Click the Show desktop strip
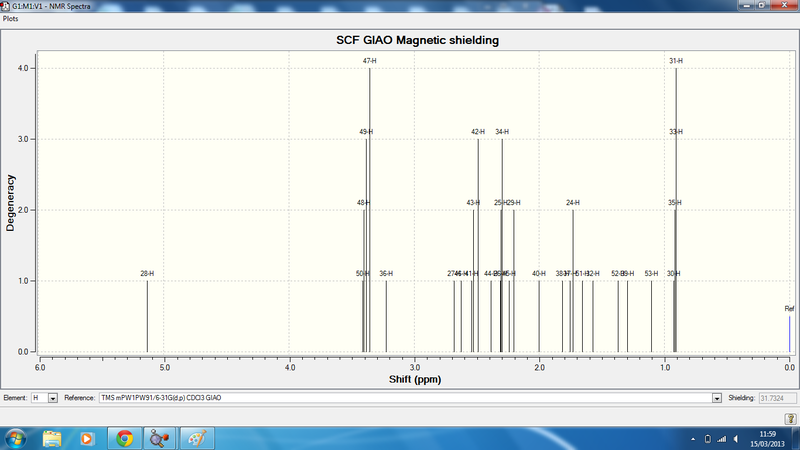This screenshot has height=450, width=800. pyautogui.click(x=796, y=439)
